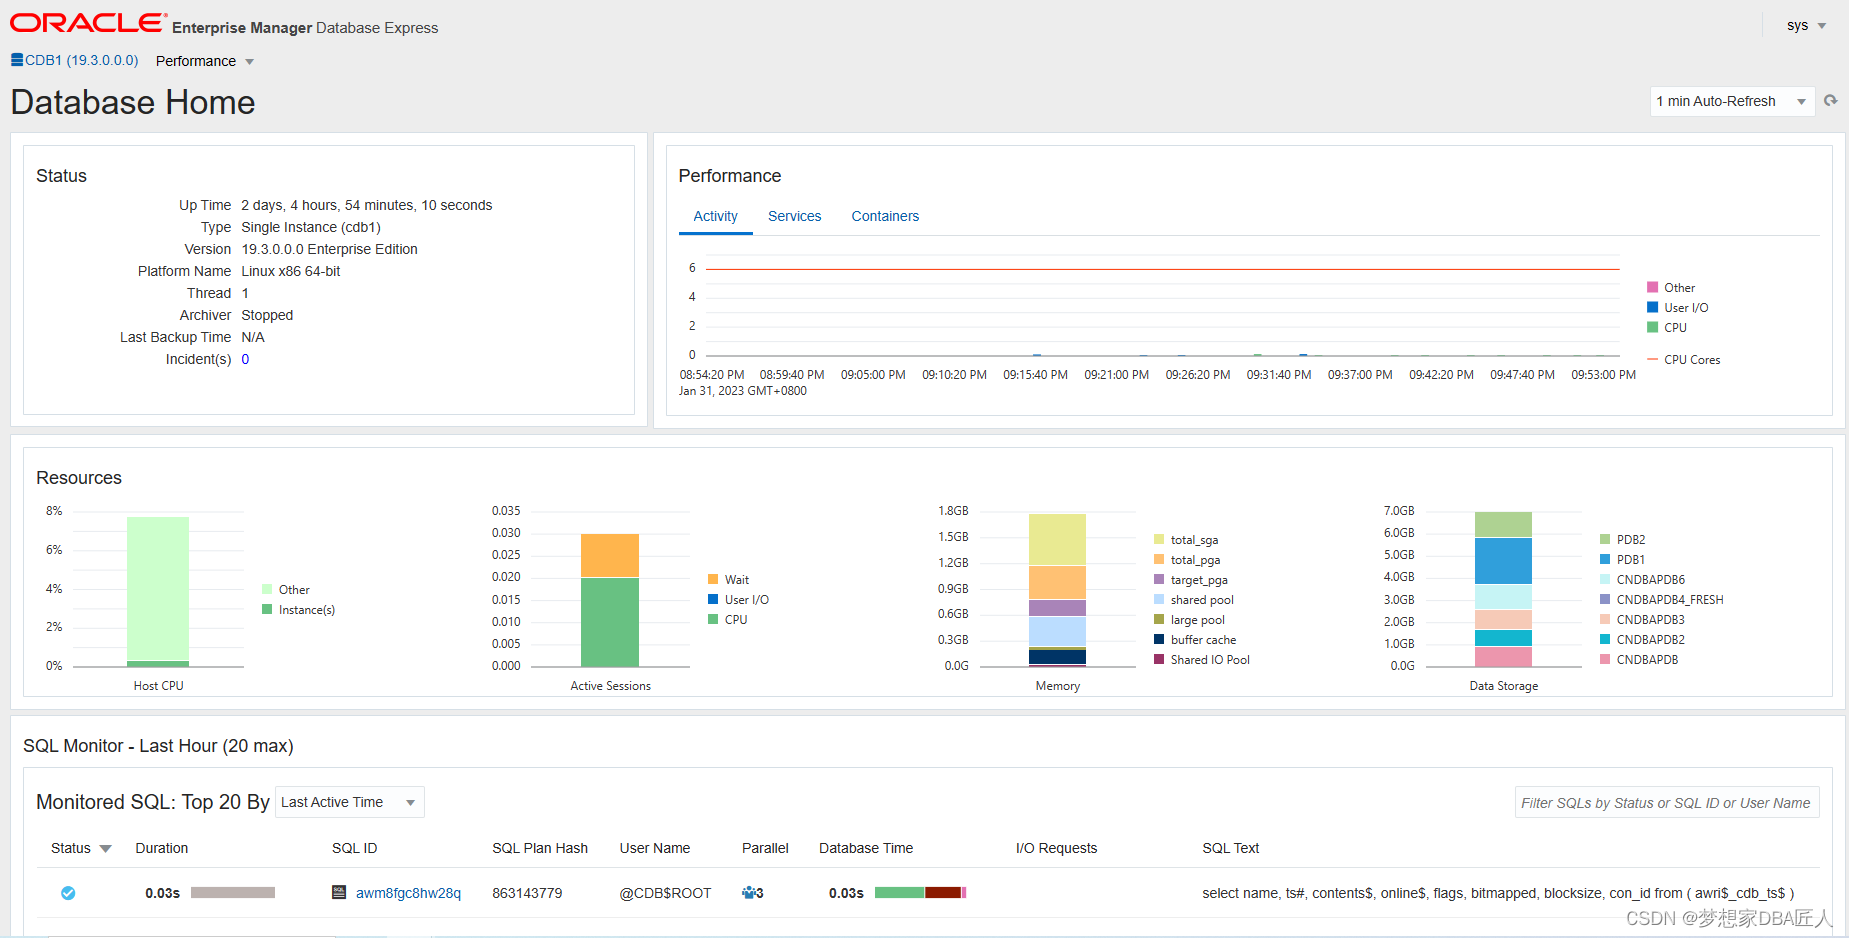This screenshot has height=938, width=1849.
Task: Click the Filter SQLs input field
Action: click(x=1667, y=802)
